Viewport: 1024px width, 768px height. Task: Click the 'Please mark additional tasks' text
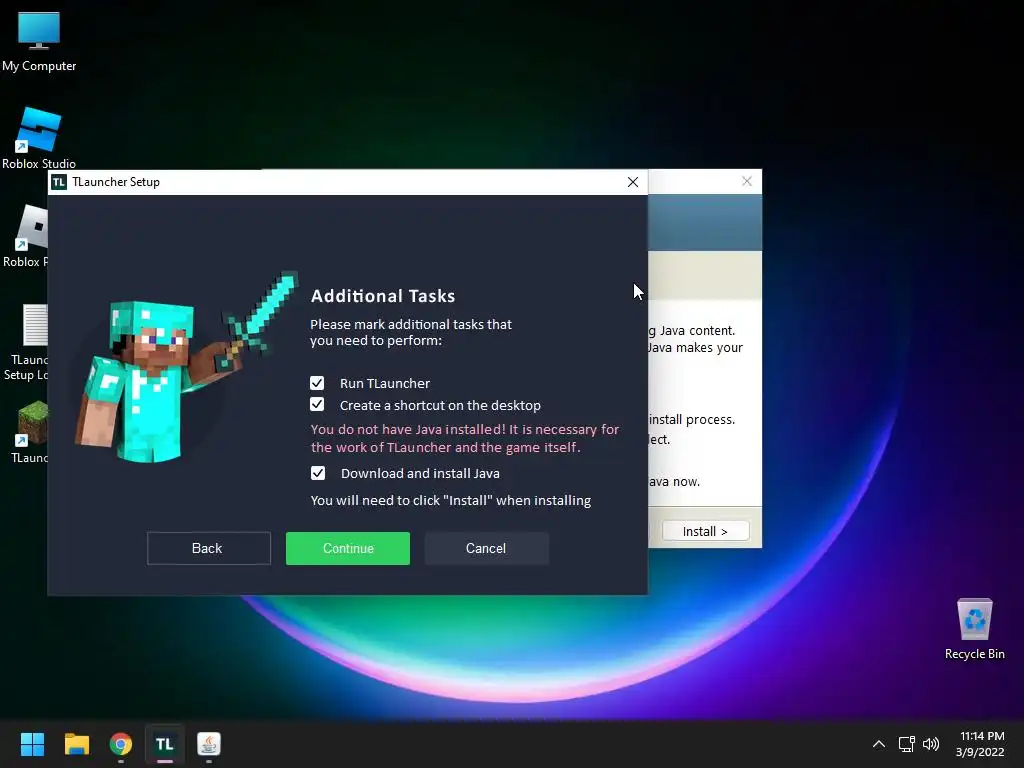[411, 332]
